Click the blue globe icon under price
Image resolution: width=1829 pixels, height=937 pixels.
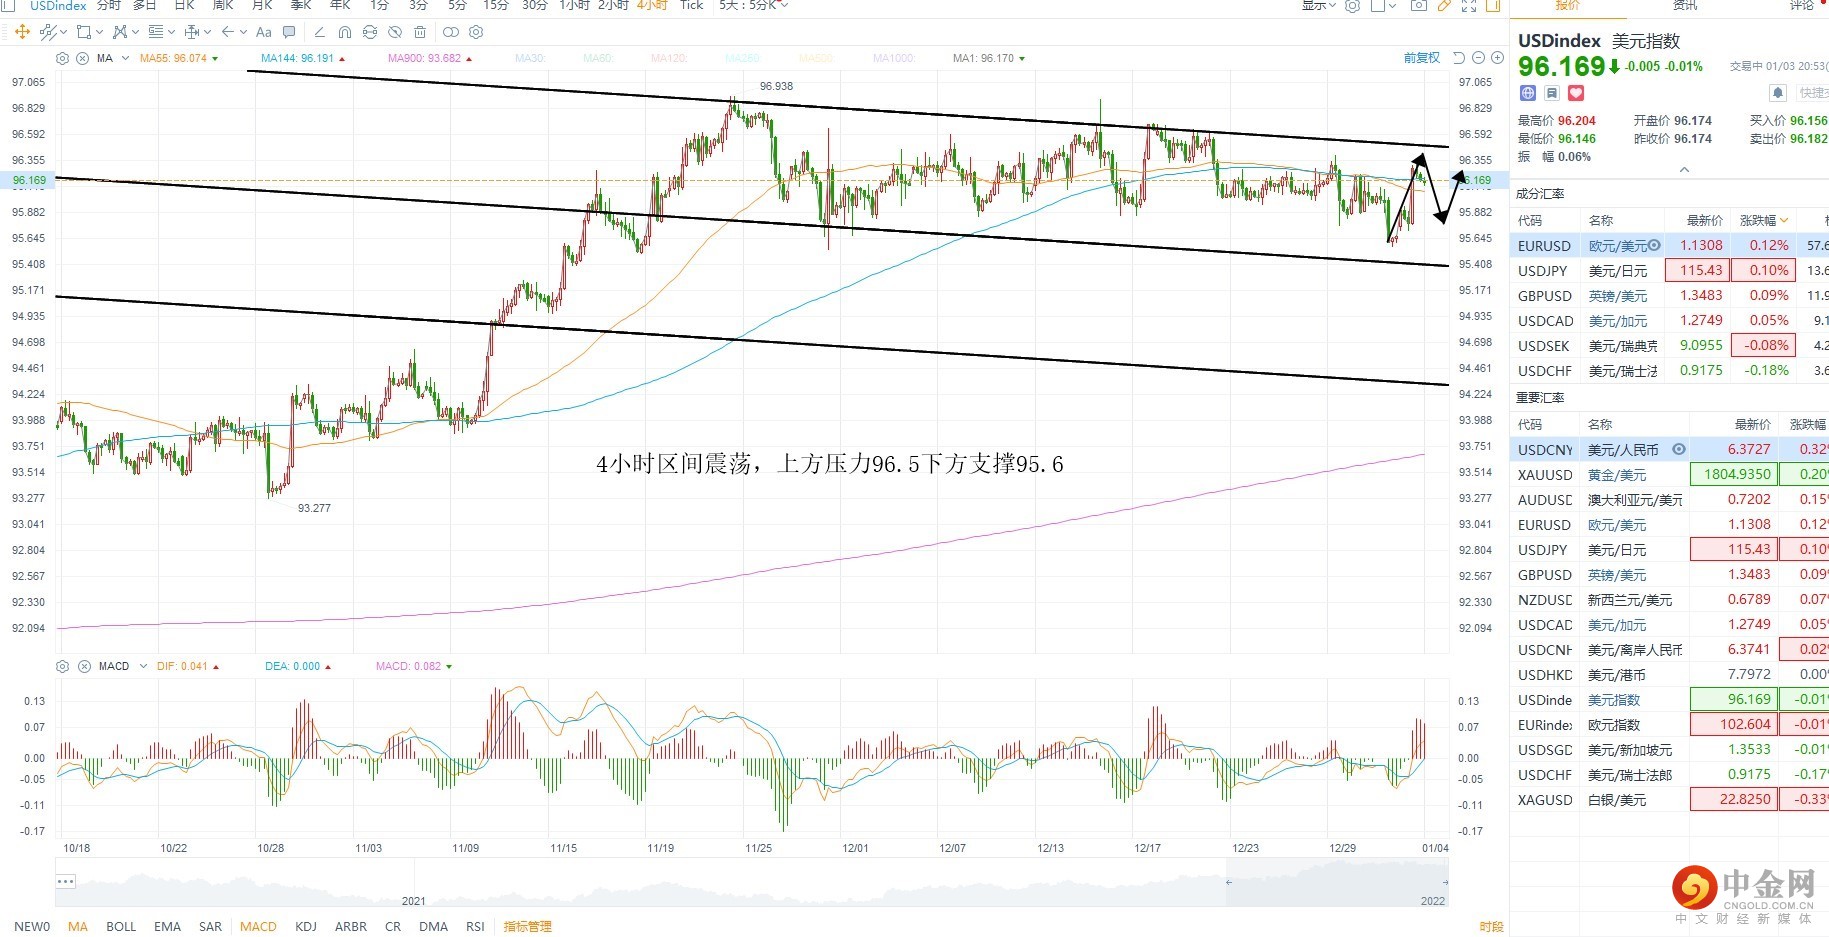(x=1528, y=93)
